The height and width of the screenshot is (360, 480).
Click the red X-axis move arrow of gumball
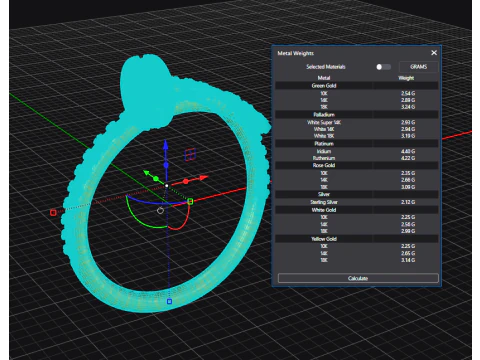(203, 178)
